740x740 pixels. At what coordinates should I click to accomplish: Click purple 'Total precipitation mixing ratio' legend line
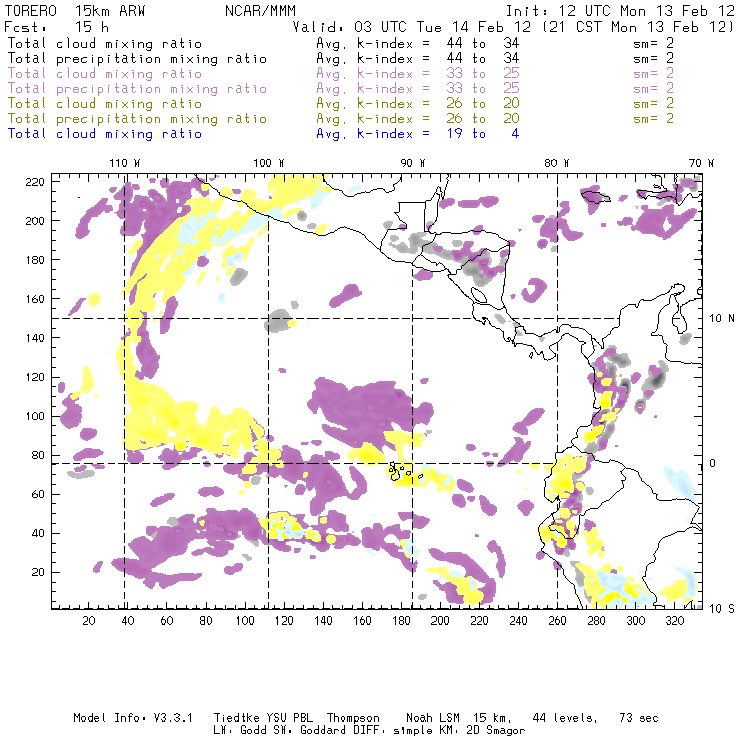pos(137,89)
